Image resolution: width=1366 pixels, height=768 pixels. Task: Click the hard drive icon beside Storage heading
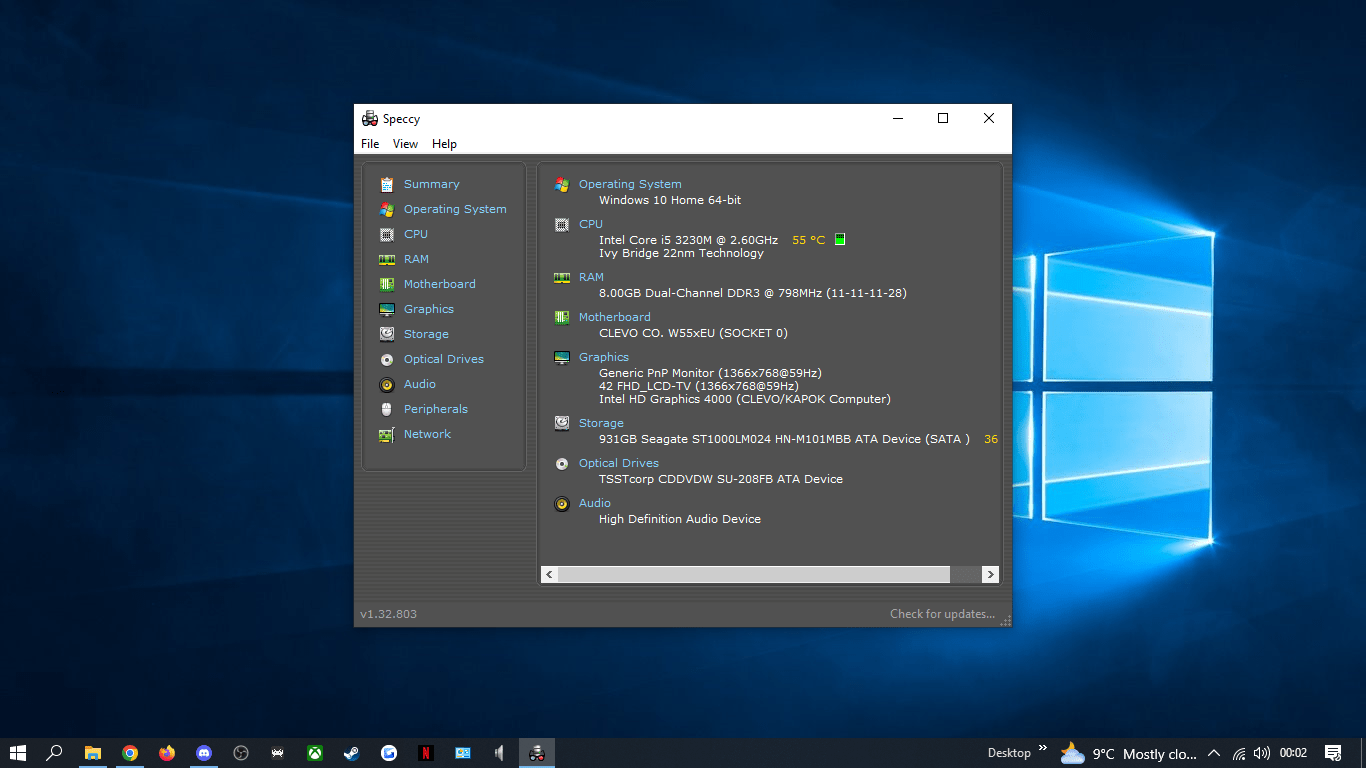(x=562, y=423)
